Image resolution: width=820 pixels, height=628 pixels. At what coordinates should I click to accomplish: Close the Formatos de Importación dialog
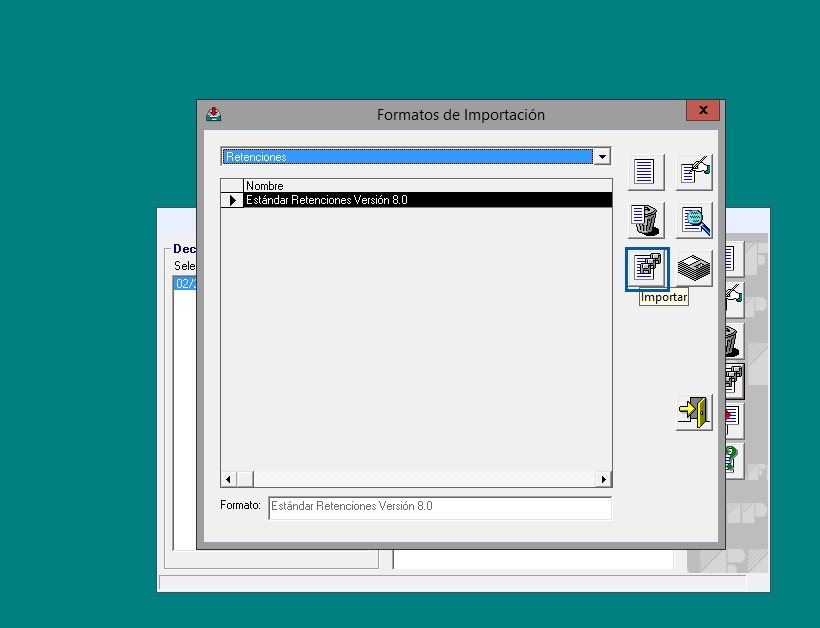(703, 110)
